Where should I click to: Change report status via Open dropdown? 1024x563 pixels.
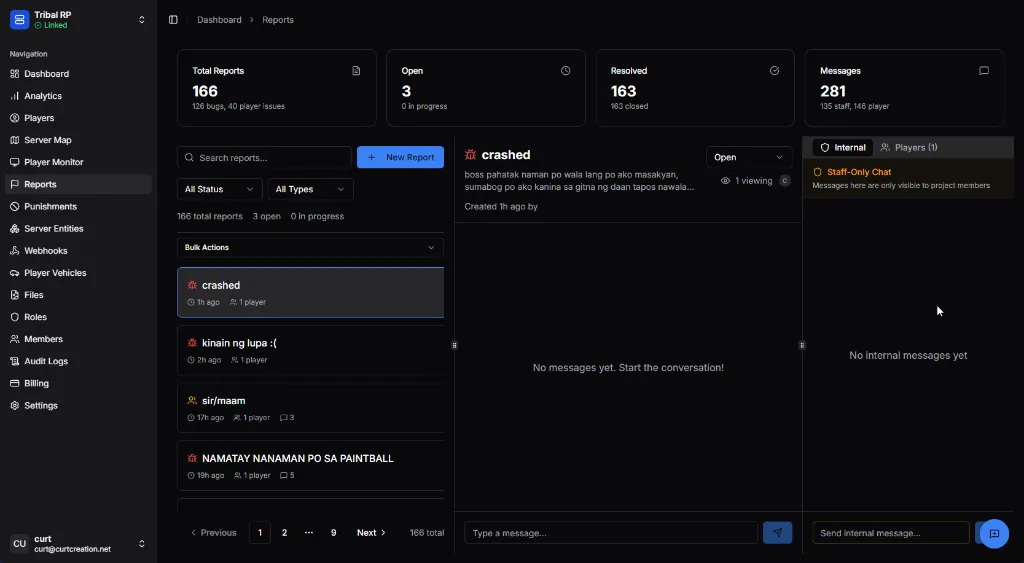(750, 157)
